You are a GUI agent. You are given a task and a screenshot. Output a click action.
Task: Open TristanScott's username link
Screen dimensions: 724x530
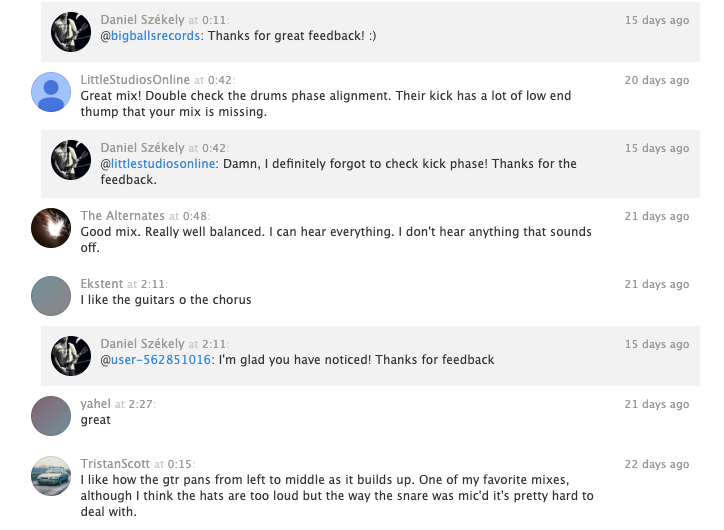pyautogui.click(x=115, y=464)
